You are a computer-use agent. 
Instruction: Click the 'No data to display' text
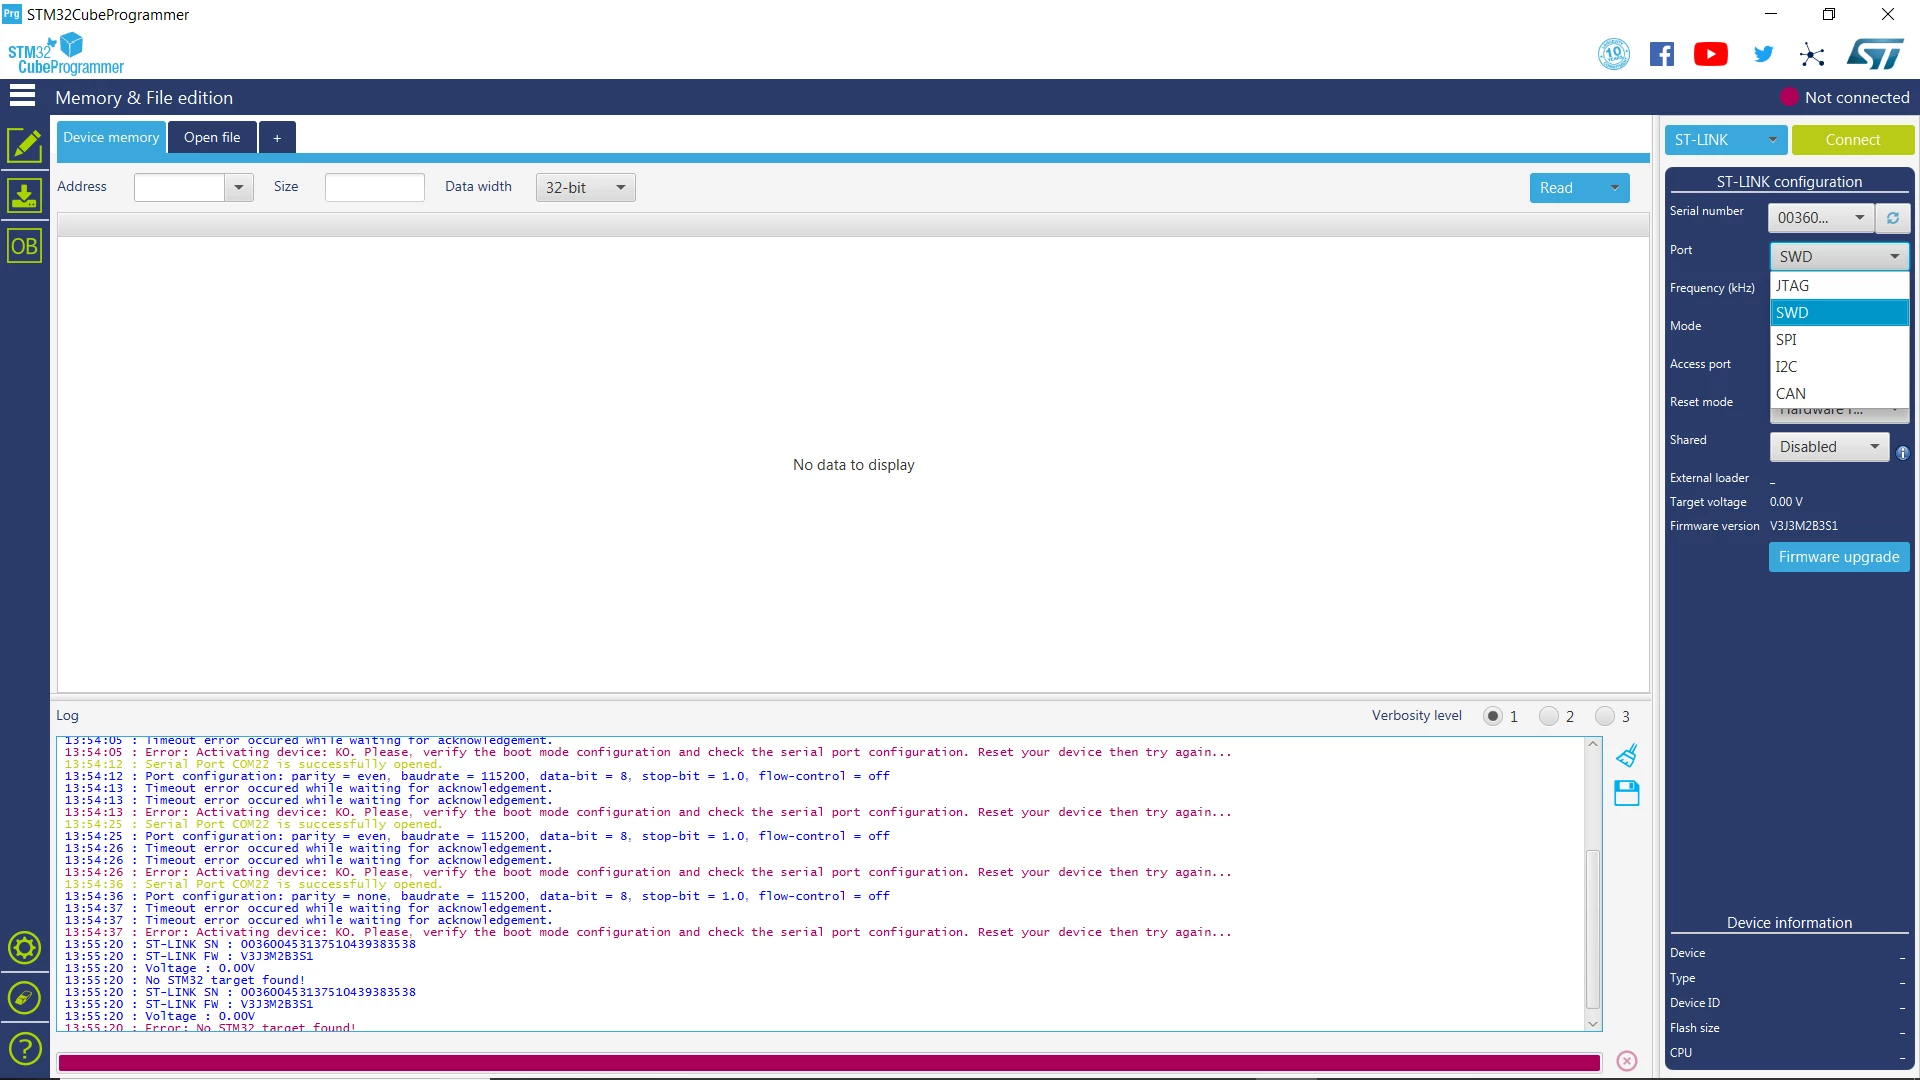[x=853, y=465]
